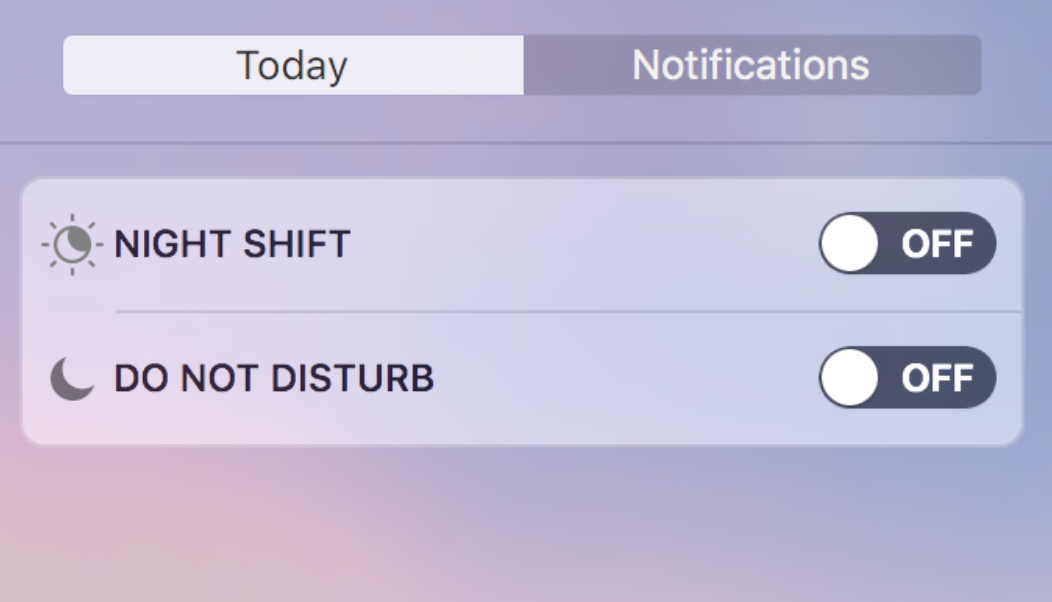Turn on Do Not Disturb switch
This screenshot has width=1052, height=602.
point(907,378)
